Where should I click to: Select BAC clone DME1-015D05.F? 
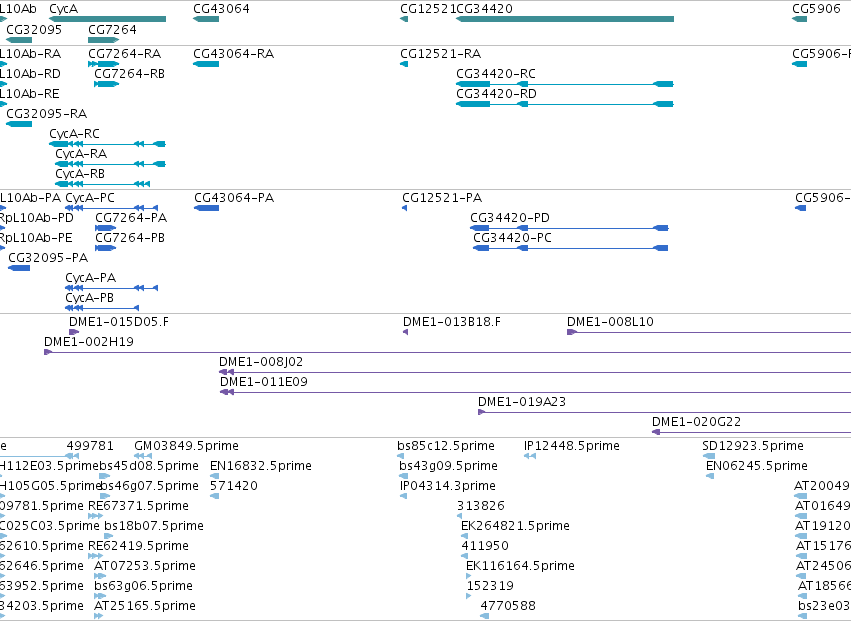pyautogui.click(x=119, y=322)
